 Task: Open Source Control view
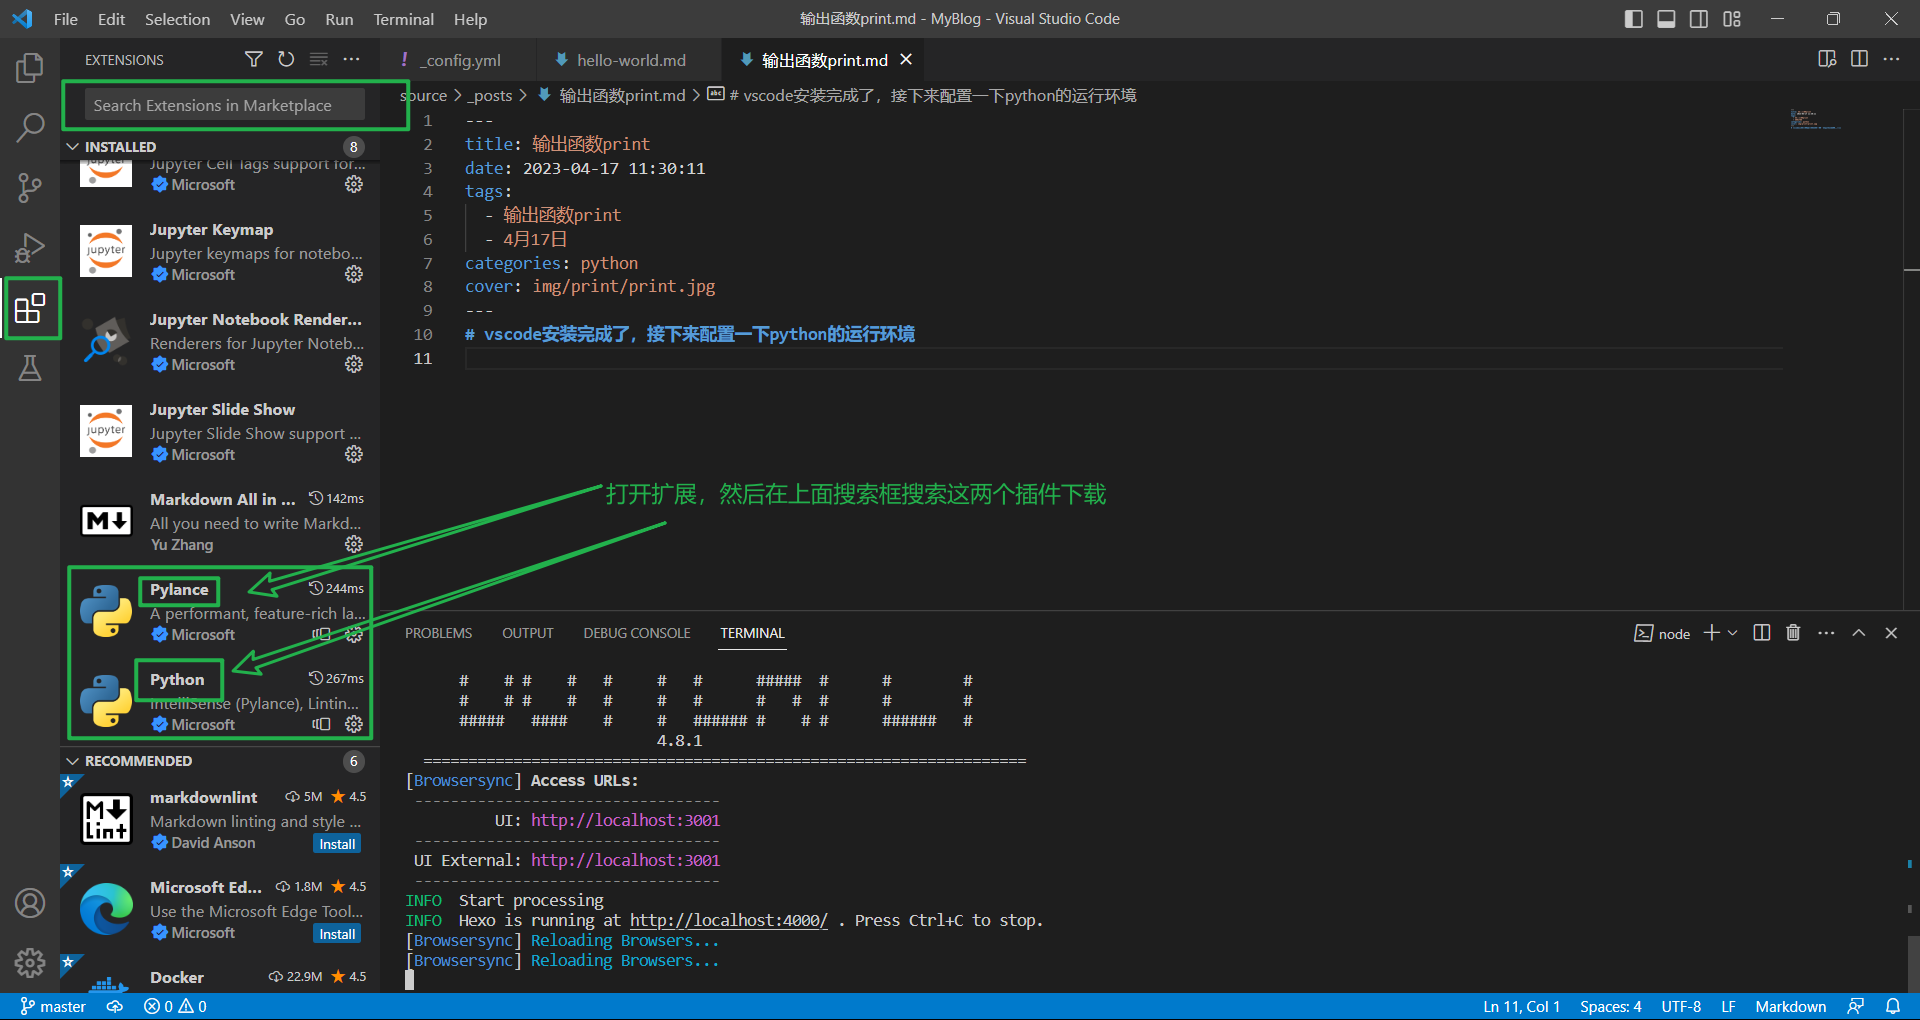click(x=30, y=187)
